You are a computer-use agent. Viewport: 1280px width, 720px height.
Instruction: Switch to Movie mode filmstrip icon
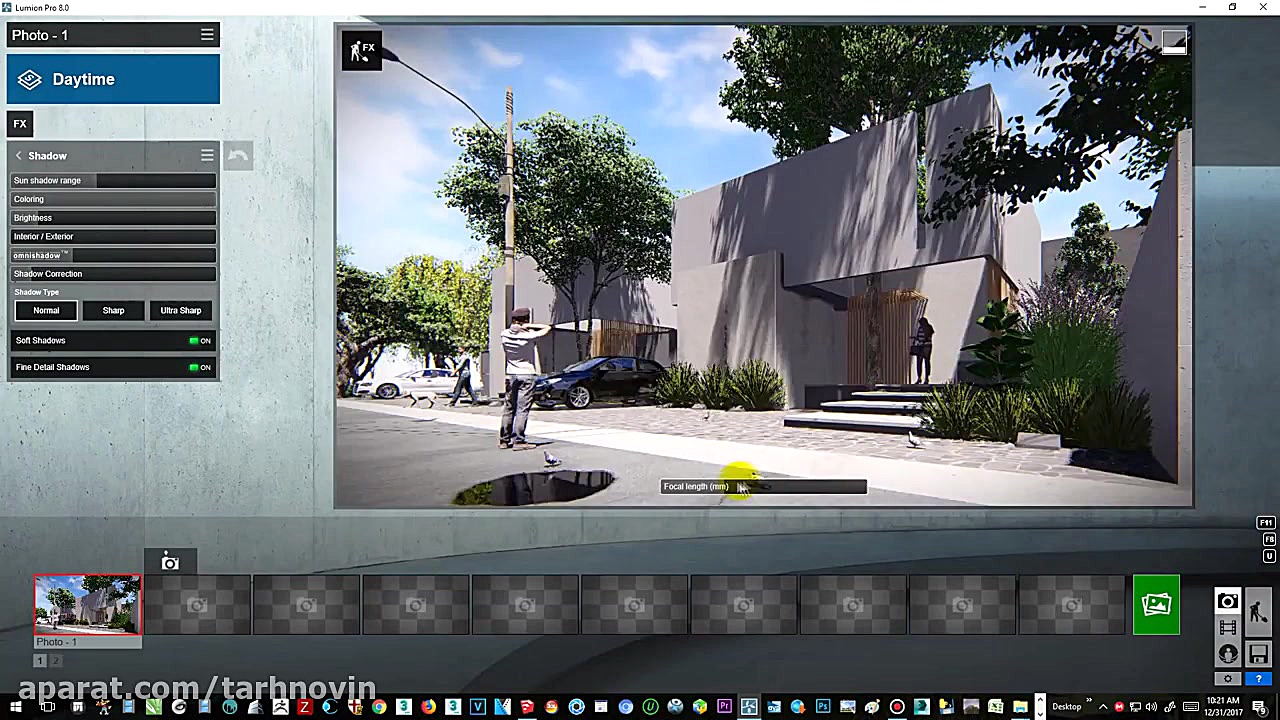pyautogui.click(x=1228, y=628)
